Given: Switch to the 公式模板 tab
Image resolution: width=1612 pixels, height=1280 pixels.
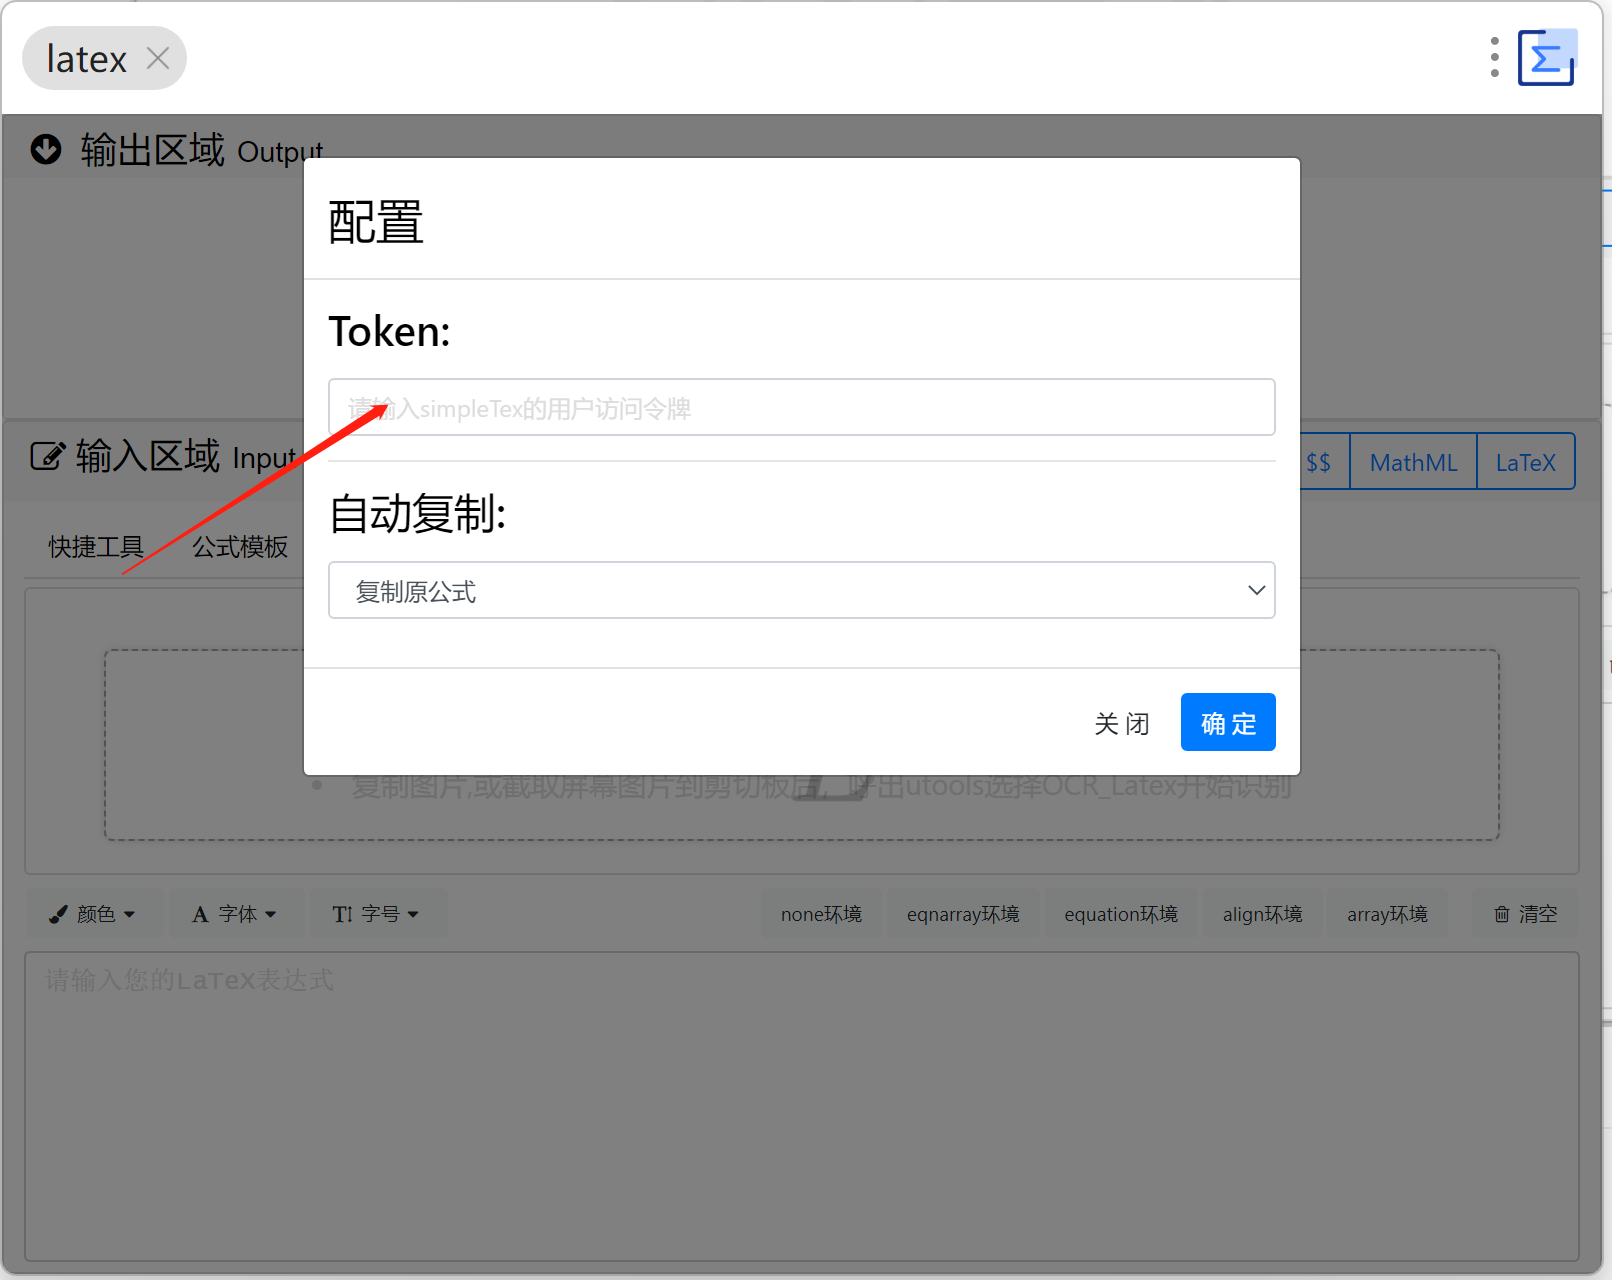Looking at the screenshot, I should [240, 547].
